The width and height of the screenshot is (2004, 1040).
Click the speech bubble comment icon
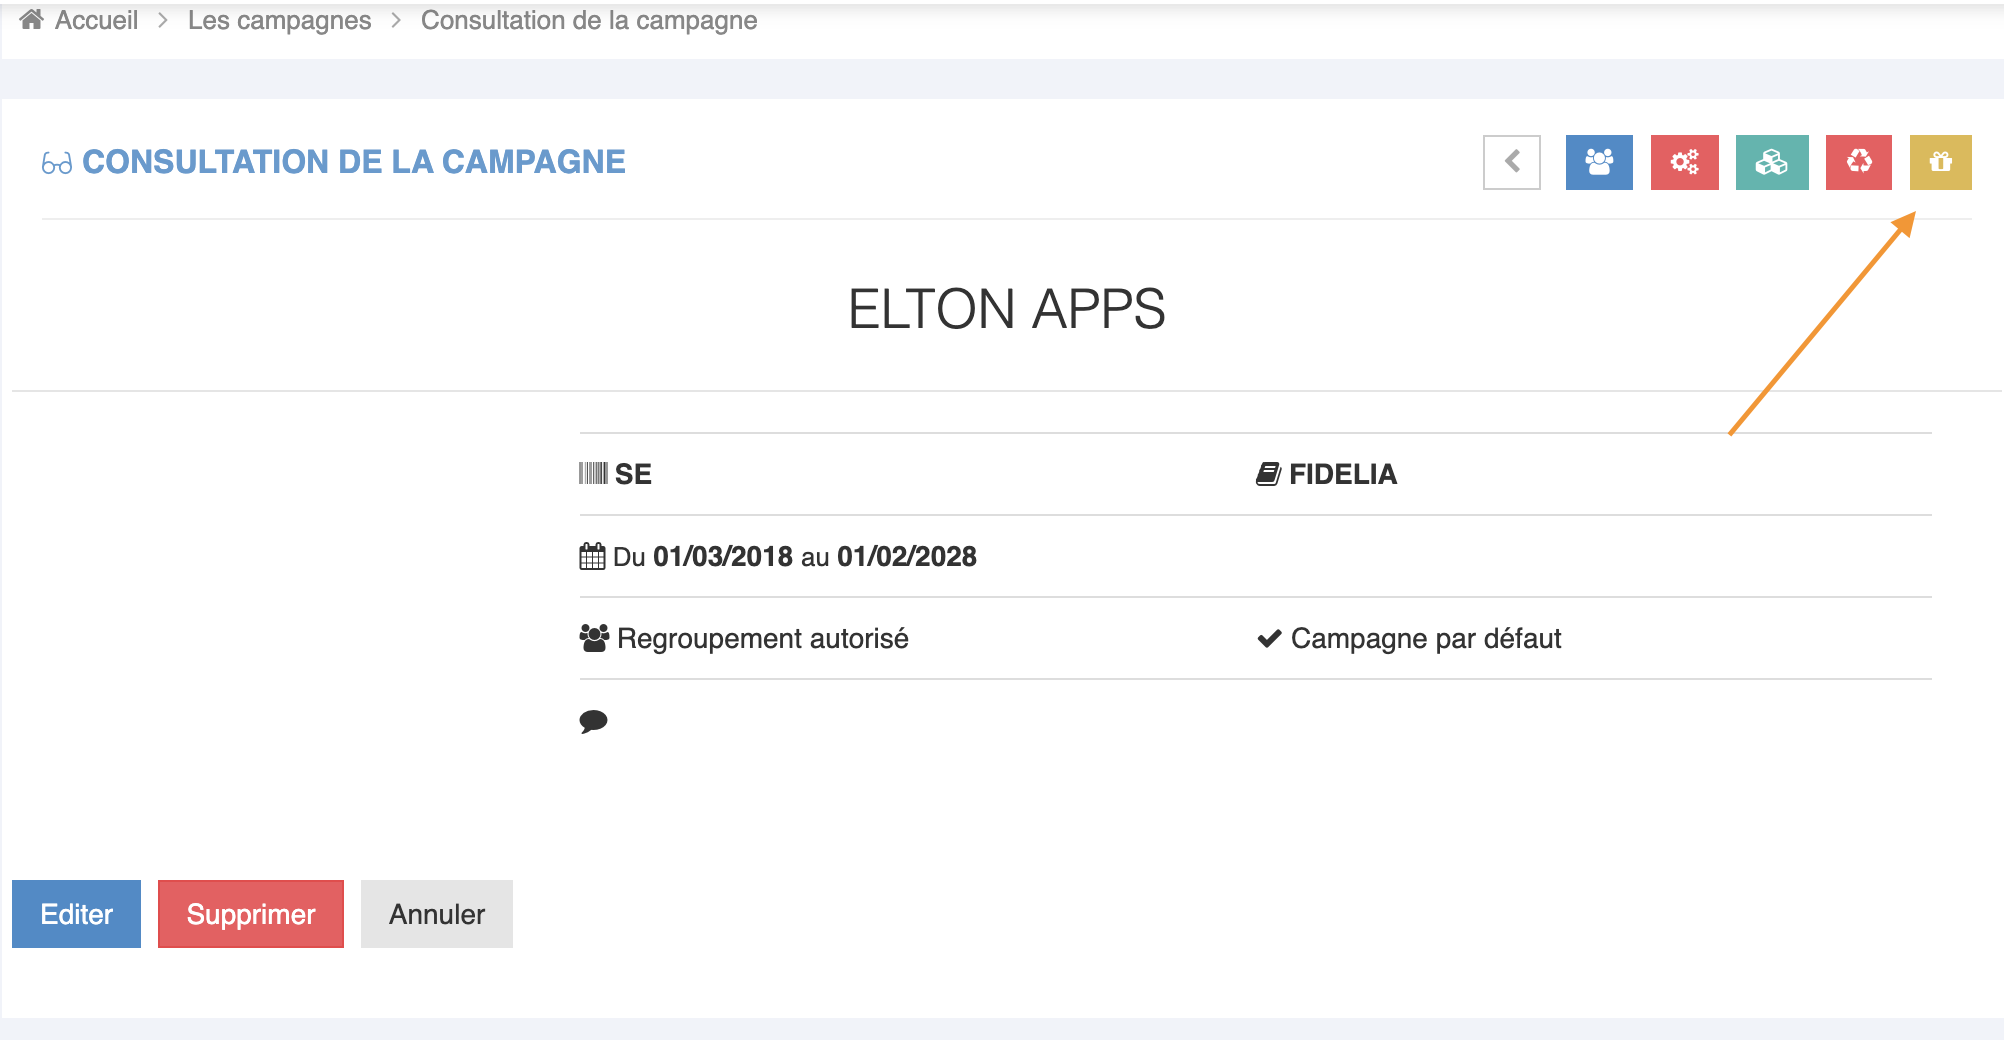(593, 721)
